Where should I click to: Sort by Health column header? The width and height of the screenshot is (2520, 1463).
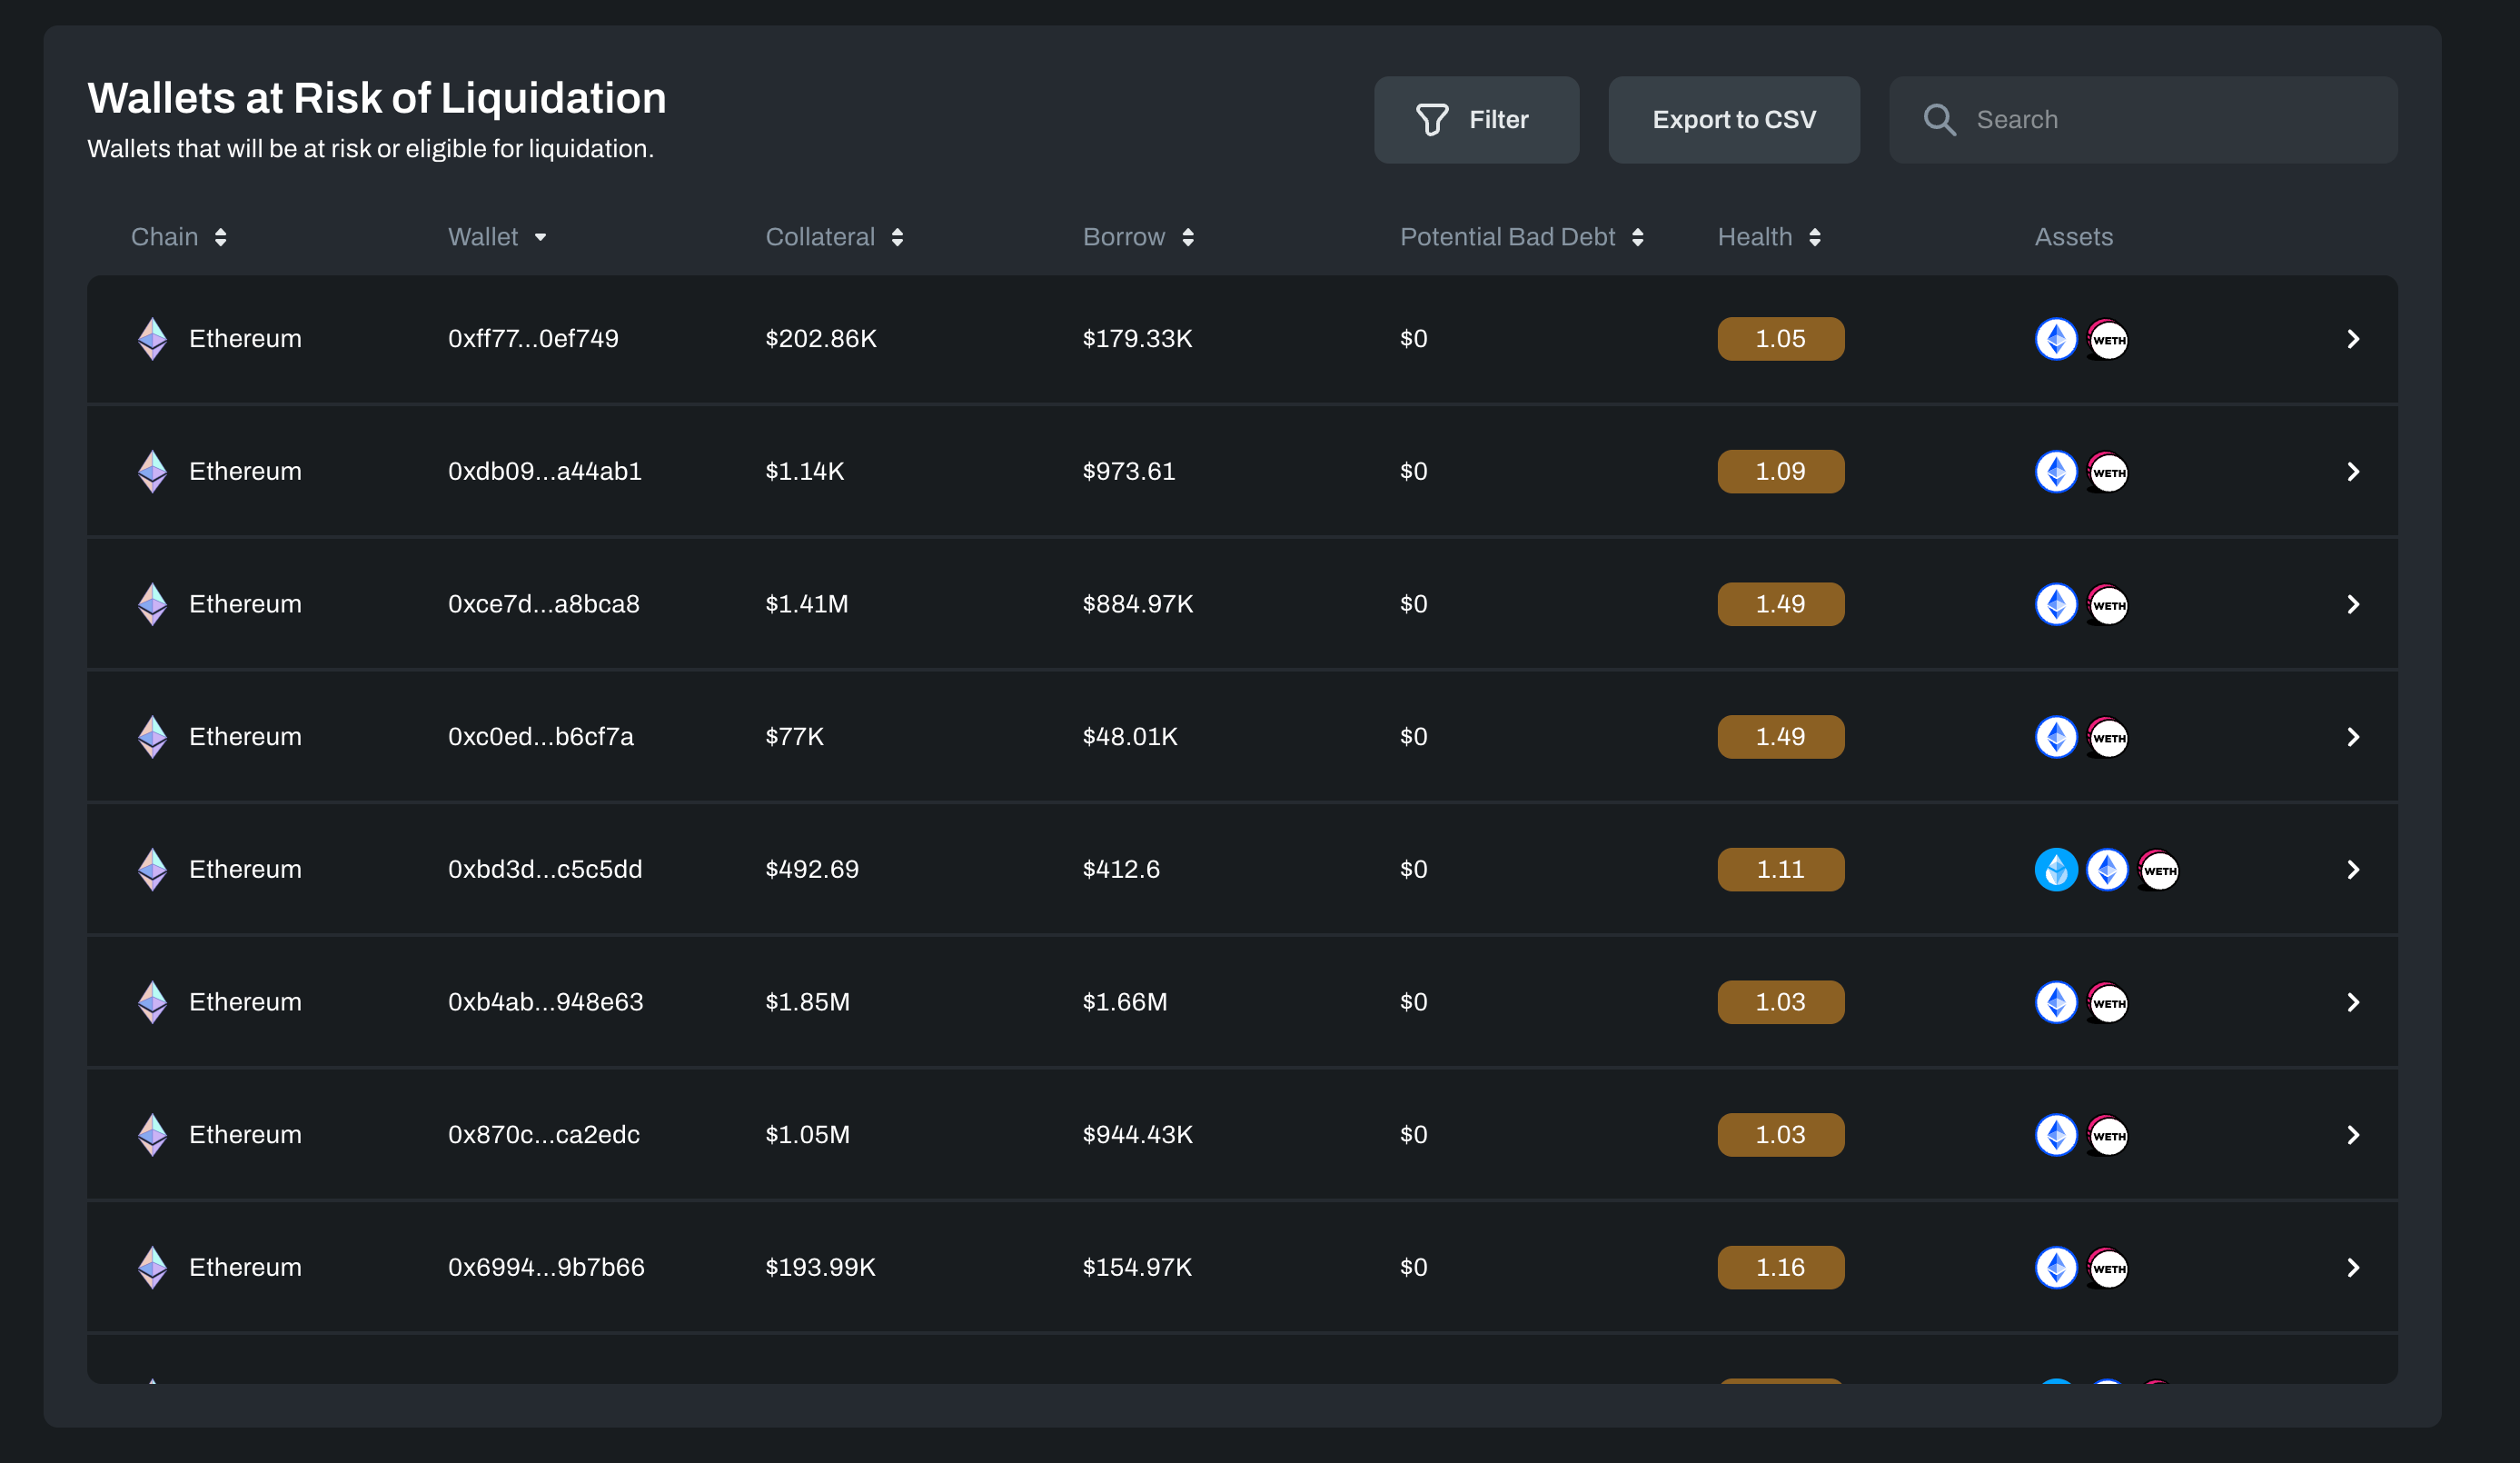(x=1814, y=237)
